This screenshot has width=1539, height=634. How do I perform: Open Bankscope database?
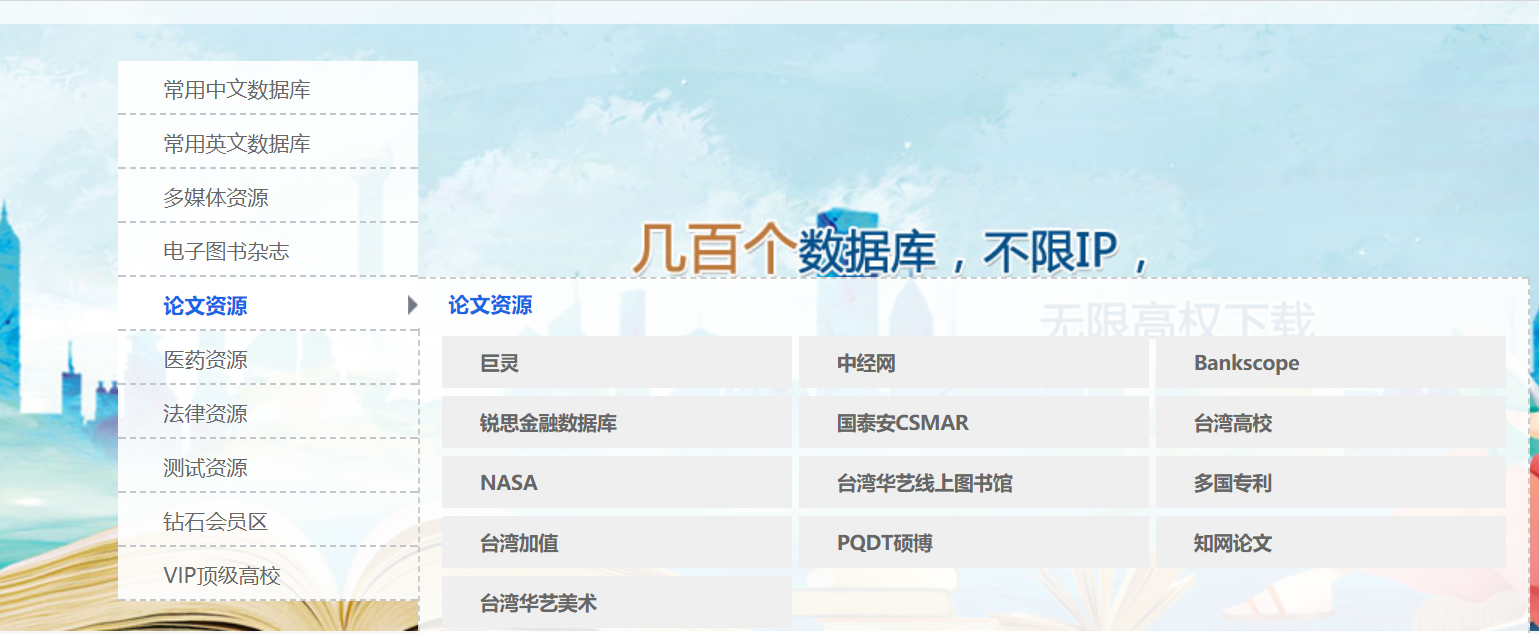click(1331, 363)
